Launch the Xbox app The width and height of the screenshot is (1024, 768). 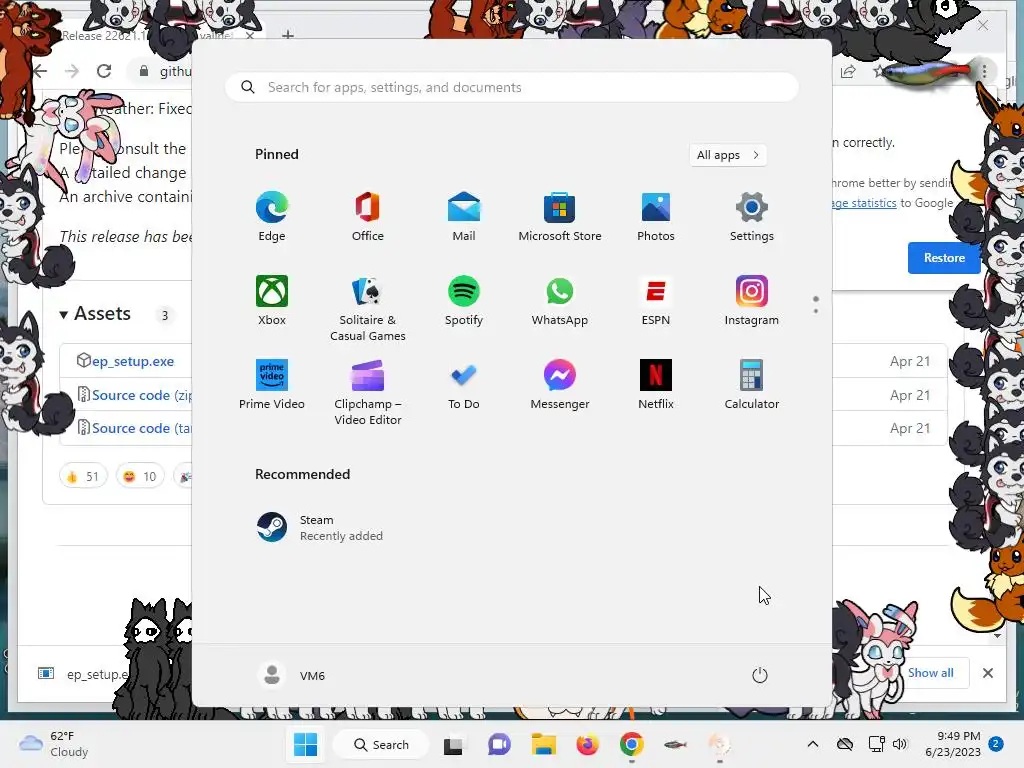pyautogui.click(x=272, y=300)
